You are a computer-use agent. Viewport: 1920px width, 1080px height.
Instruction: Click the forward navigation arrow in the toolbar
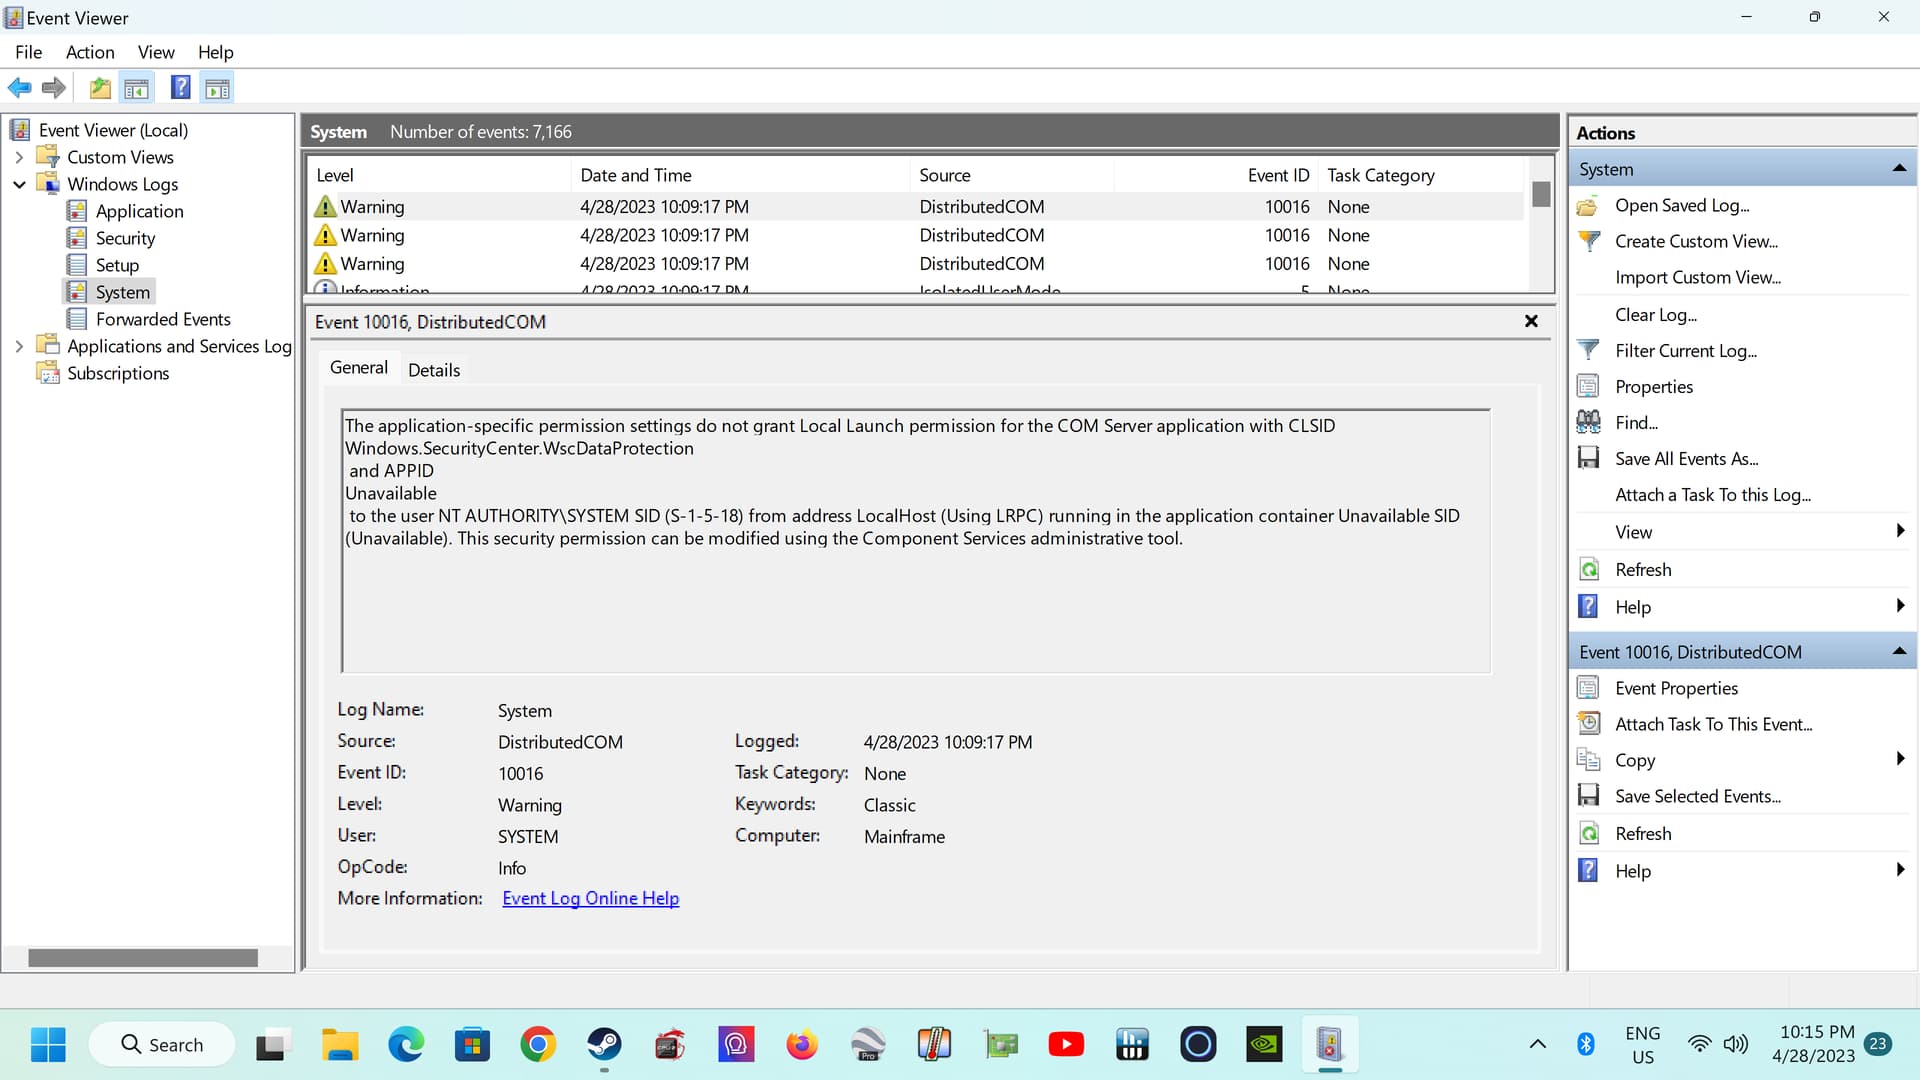coord(53,88)
